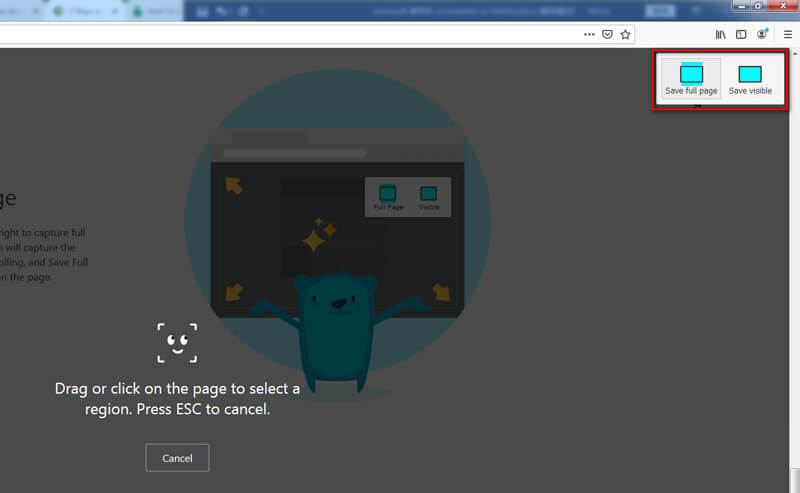Click the maximize window button
The height and width of the screenshot is (493, 800).
click(758, 6)
